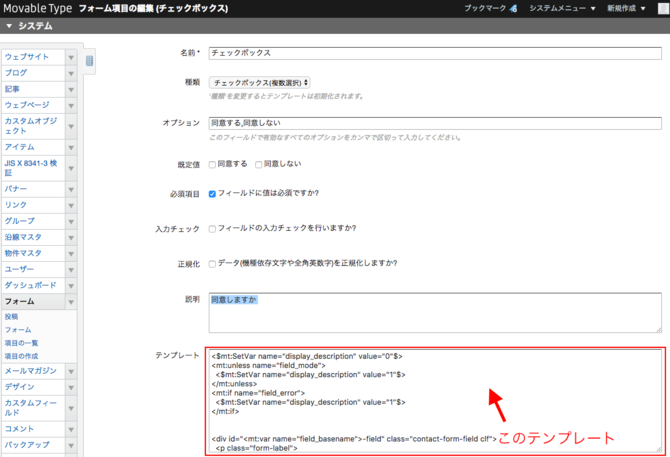Image resolution: width=670 pixels, height=457 pixels.
Task: Expand the 物件マスタ menu arrow
Action: 71,254
